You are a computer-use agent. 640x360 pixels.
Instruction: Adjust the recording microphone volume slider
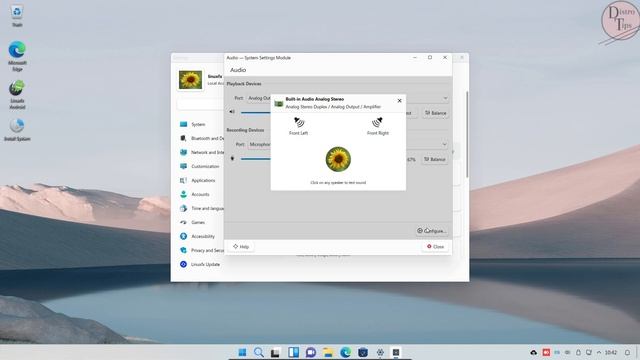tap(256, 159)
